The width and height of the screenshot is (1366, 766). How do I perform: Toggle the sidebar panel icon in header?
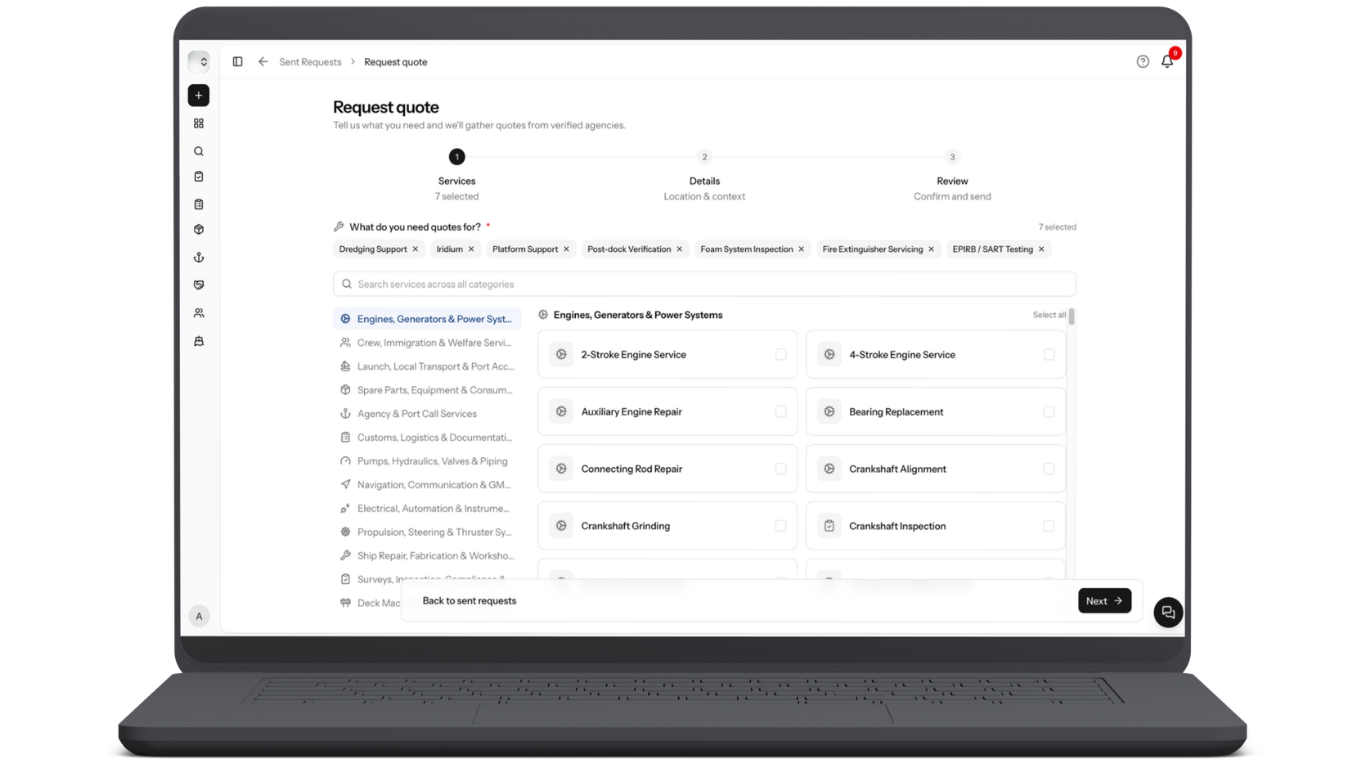click(x=238, y=62)
